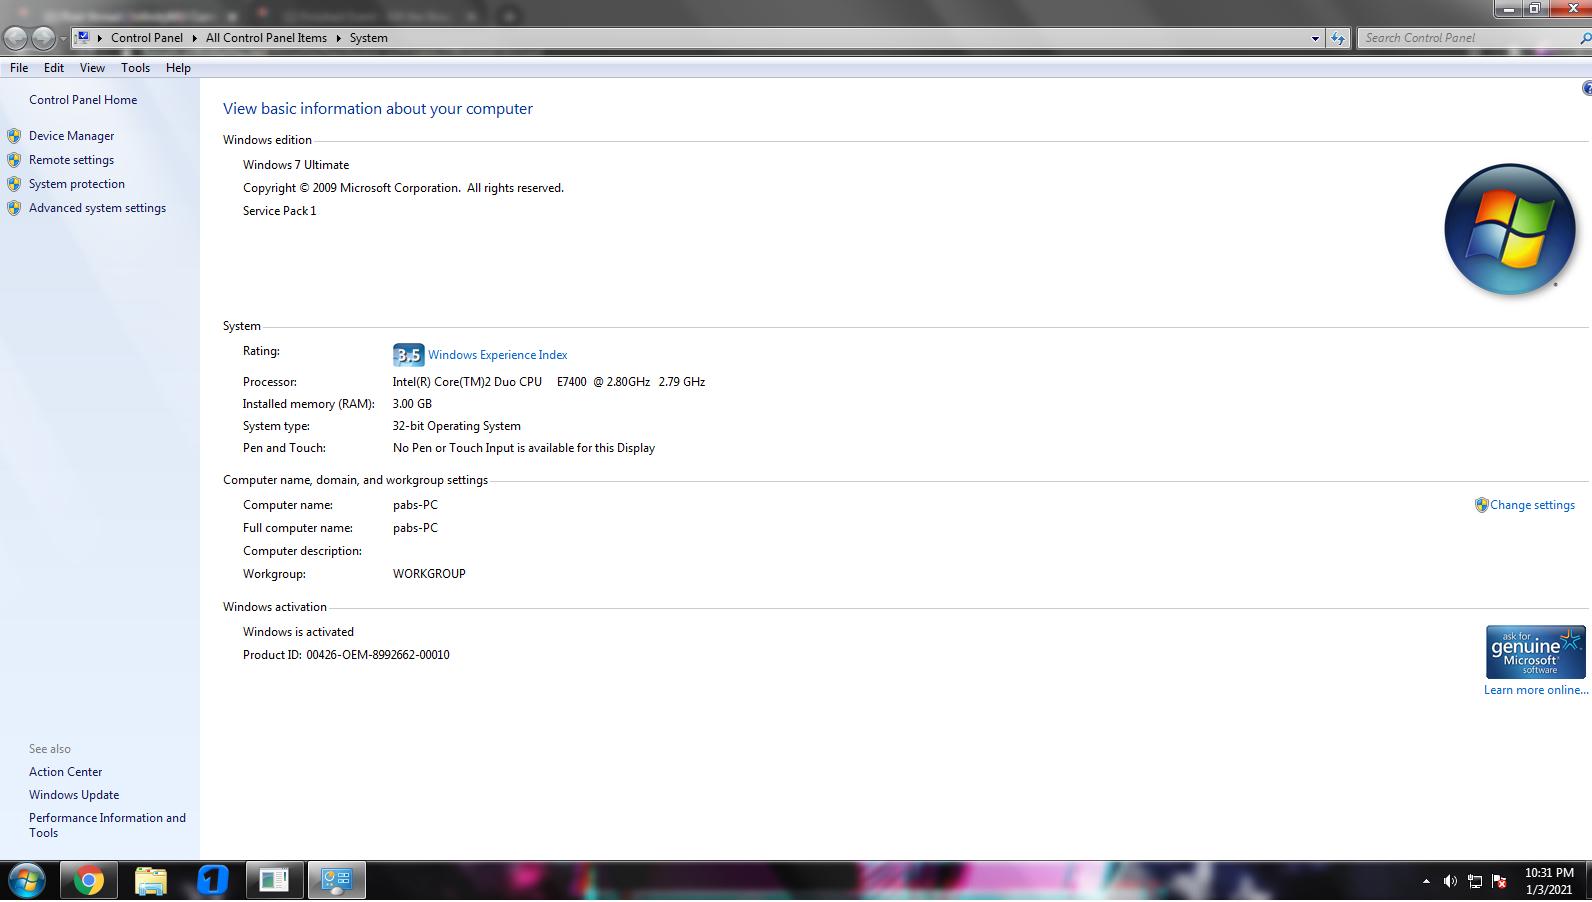The image size is (1592, 902).
Task: Open the blue numeral-one app on taskbar
Action: pyautogui.click(x=212, y=881)
